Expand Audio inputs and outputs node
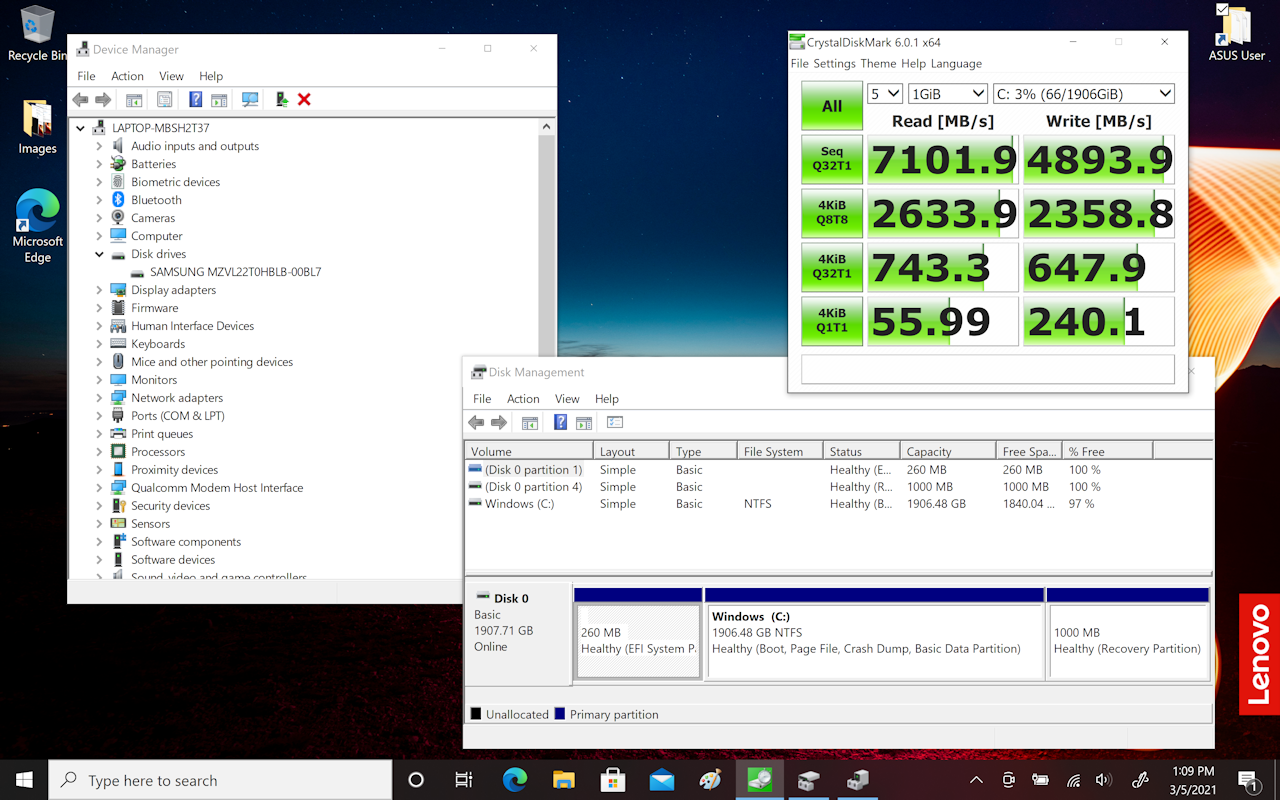The image size is (1280, 800). click(x=99, y=146)
